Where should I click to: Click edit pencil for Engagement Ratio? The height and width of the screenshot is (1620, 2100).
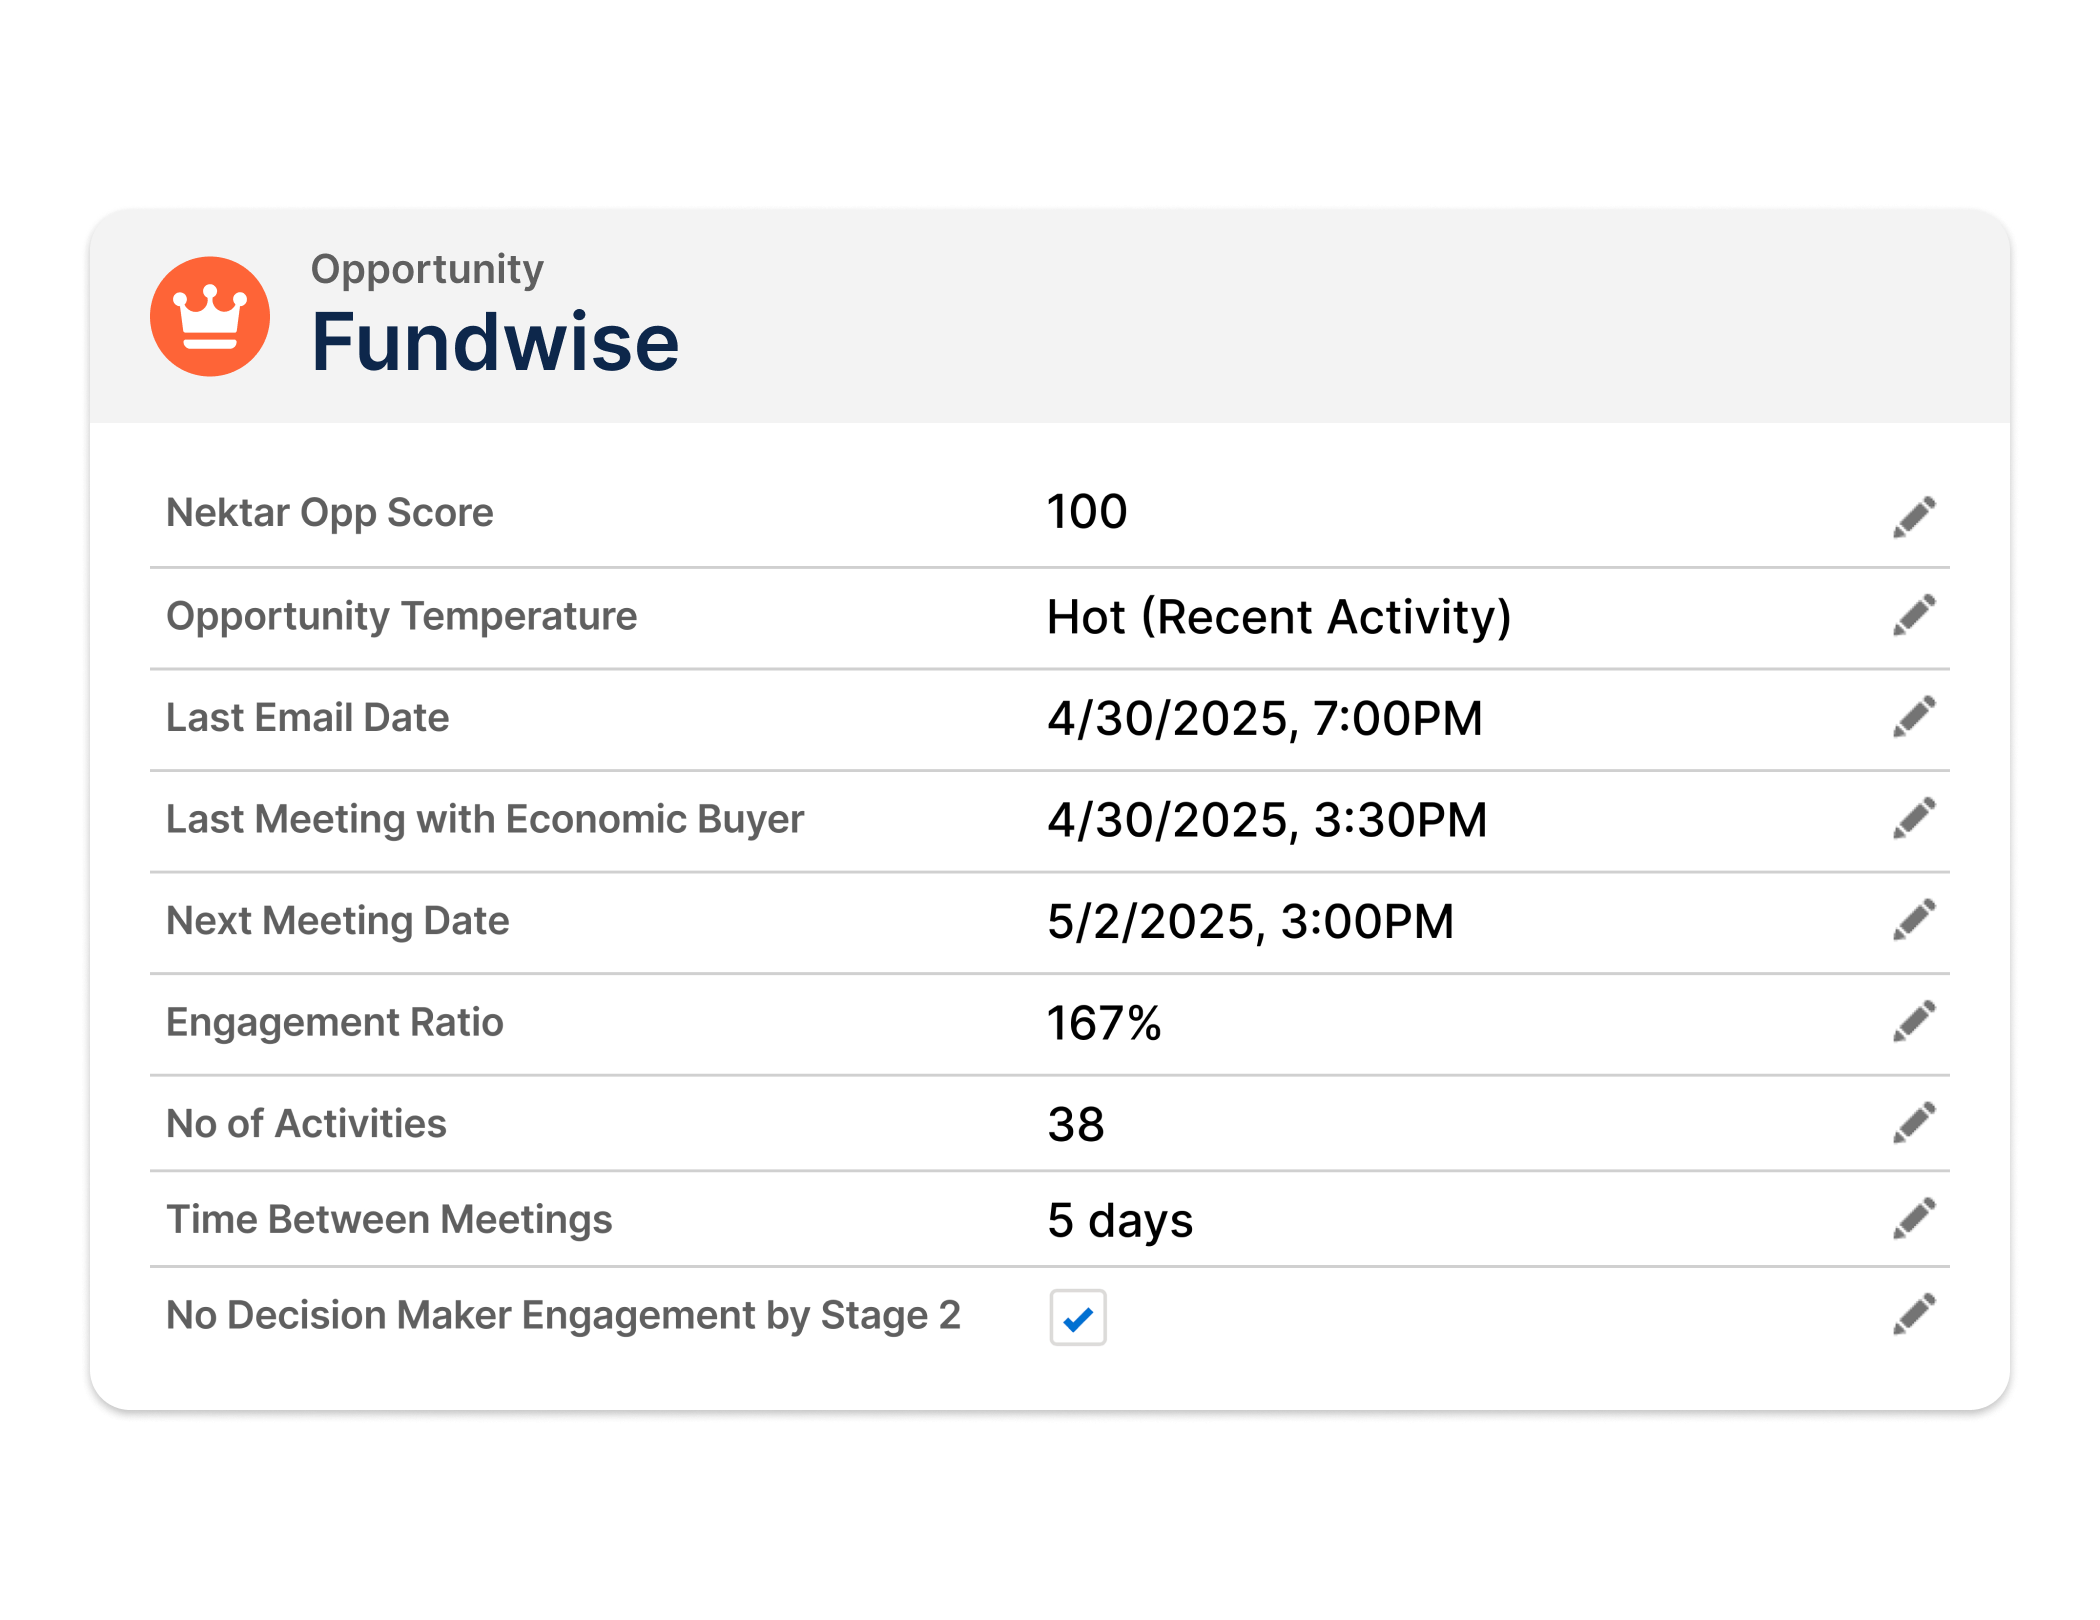point(1914,1021)
